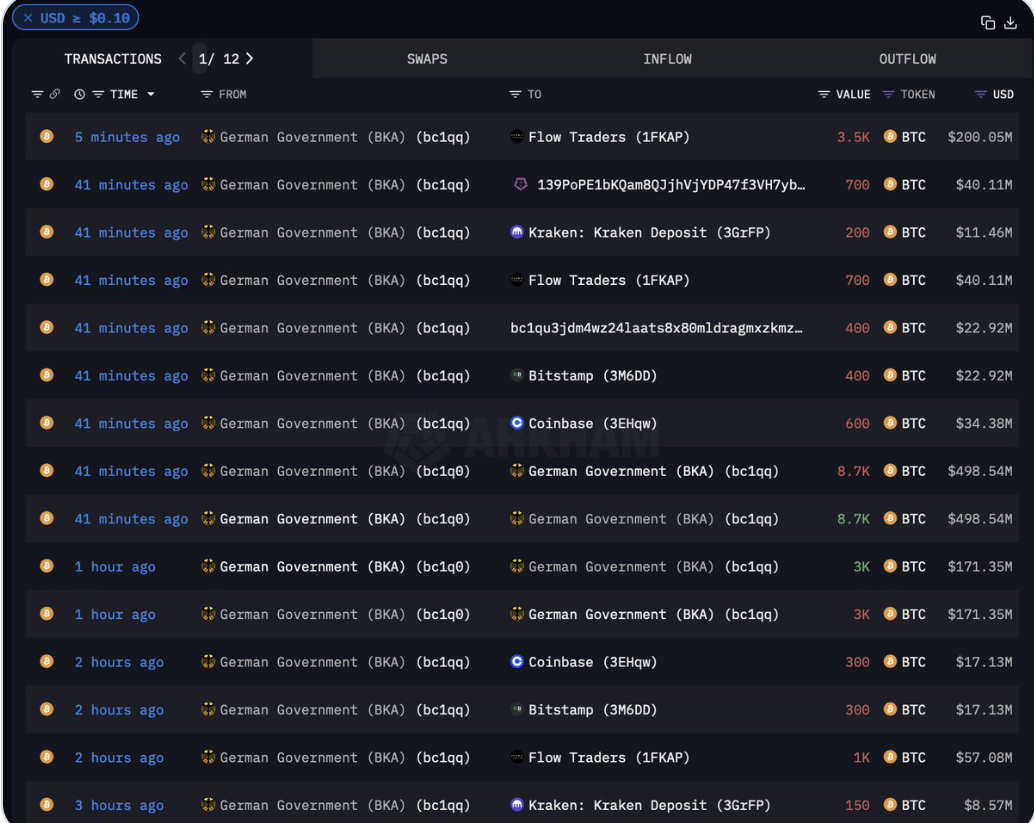Click Coinbase logo in the 300 BTC row

(517, 661)
